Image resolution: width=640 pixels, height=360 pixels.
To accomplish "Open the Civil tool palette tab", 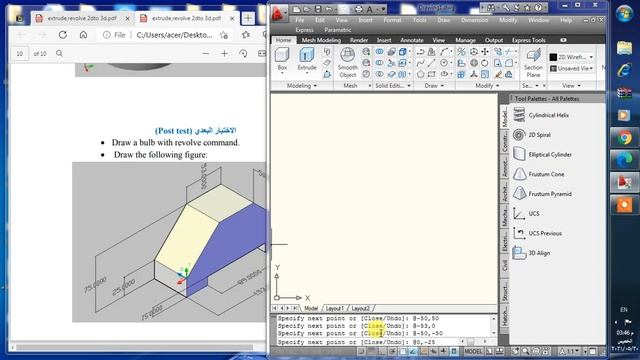I will pos(504,265).
